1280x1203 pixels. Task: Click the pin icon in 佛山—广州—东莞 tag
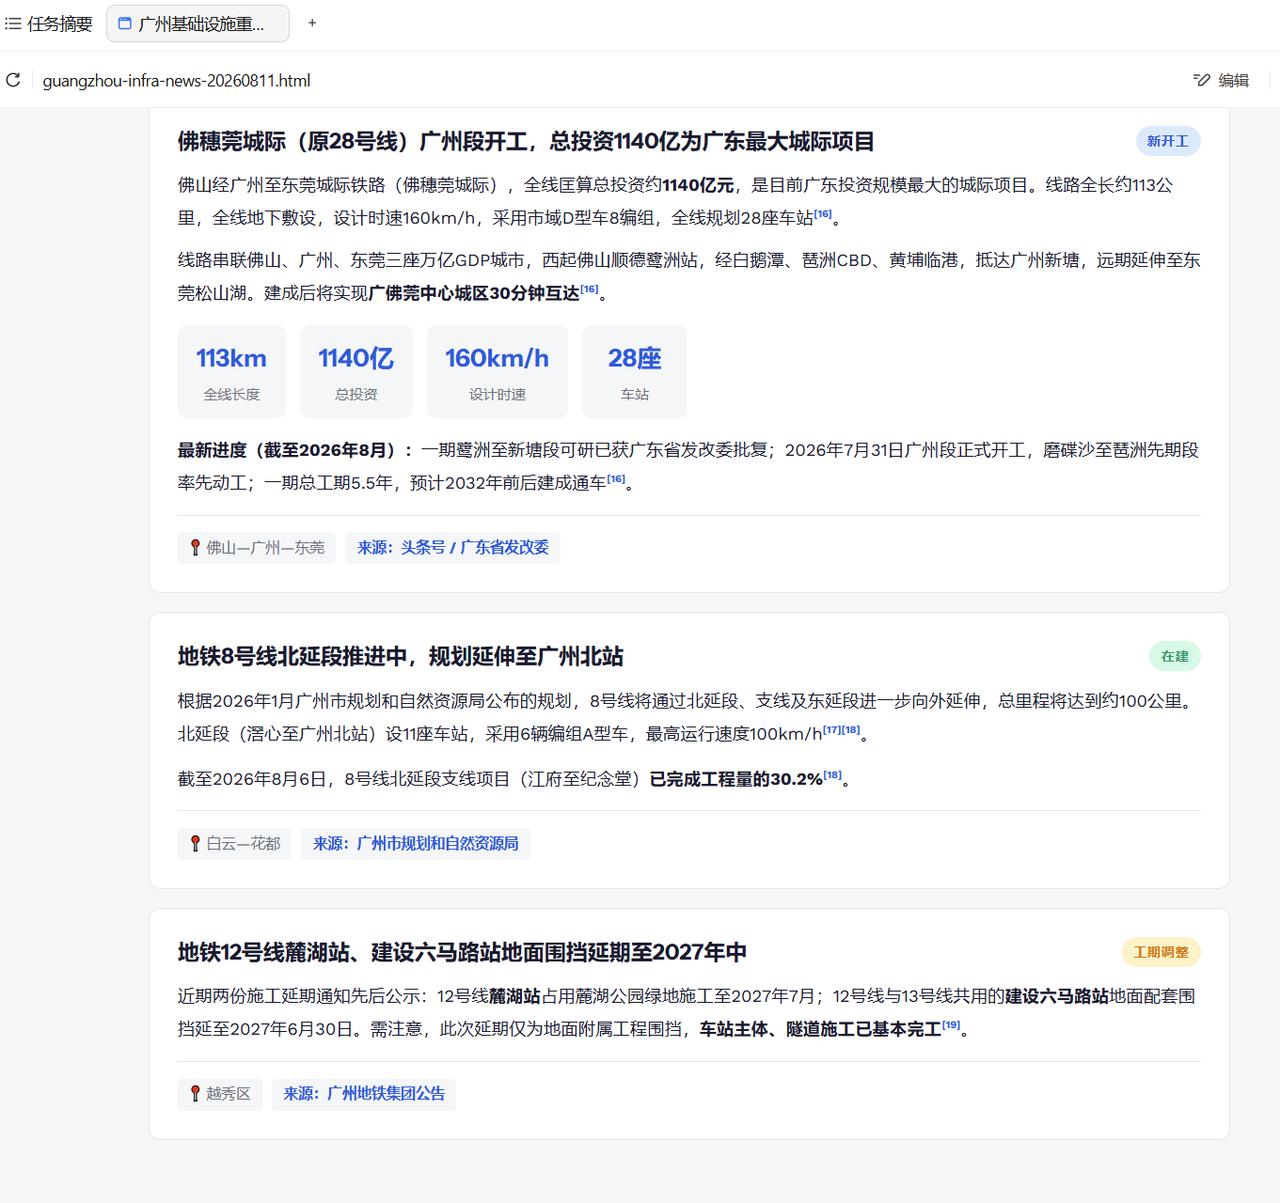click(x=195, y=547)
